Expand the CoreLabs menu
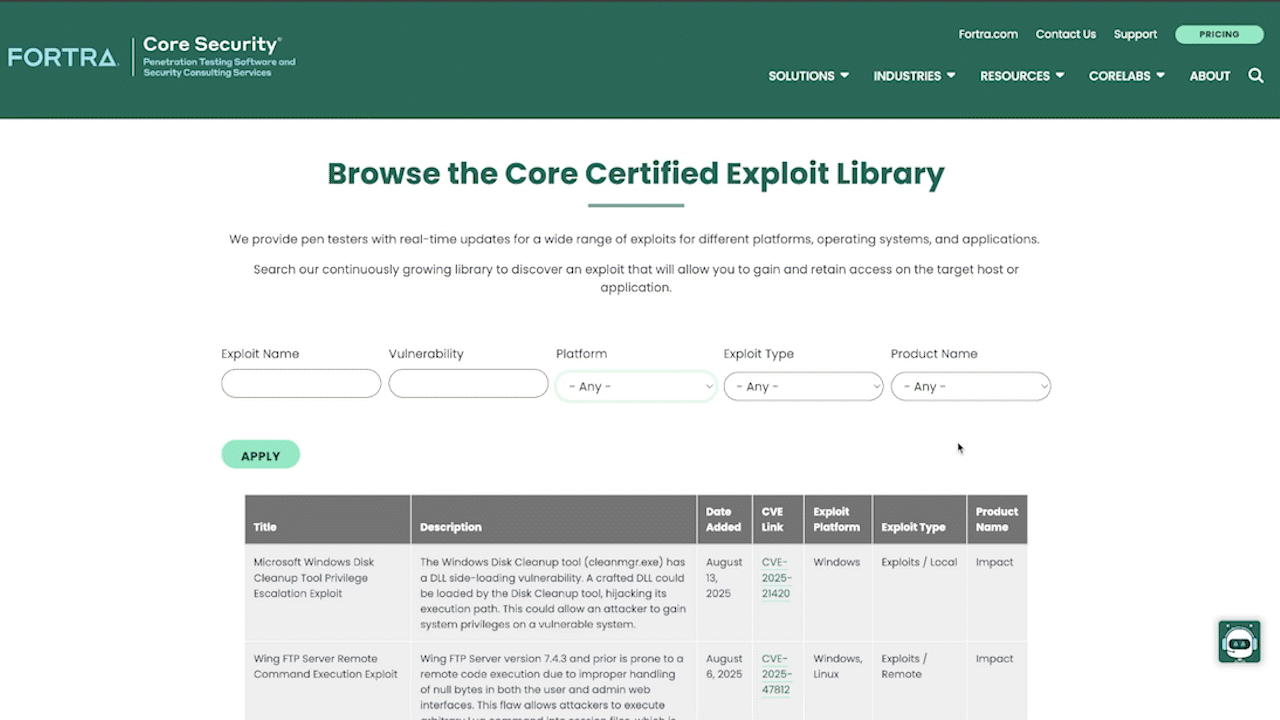 point(1126,76)
